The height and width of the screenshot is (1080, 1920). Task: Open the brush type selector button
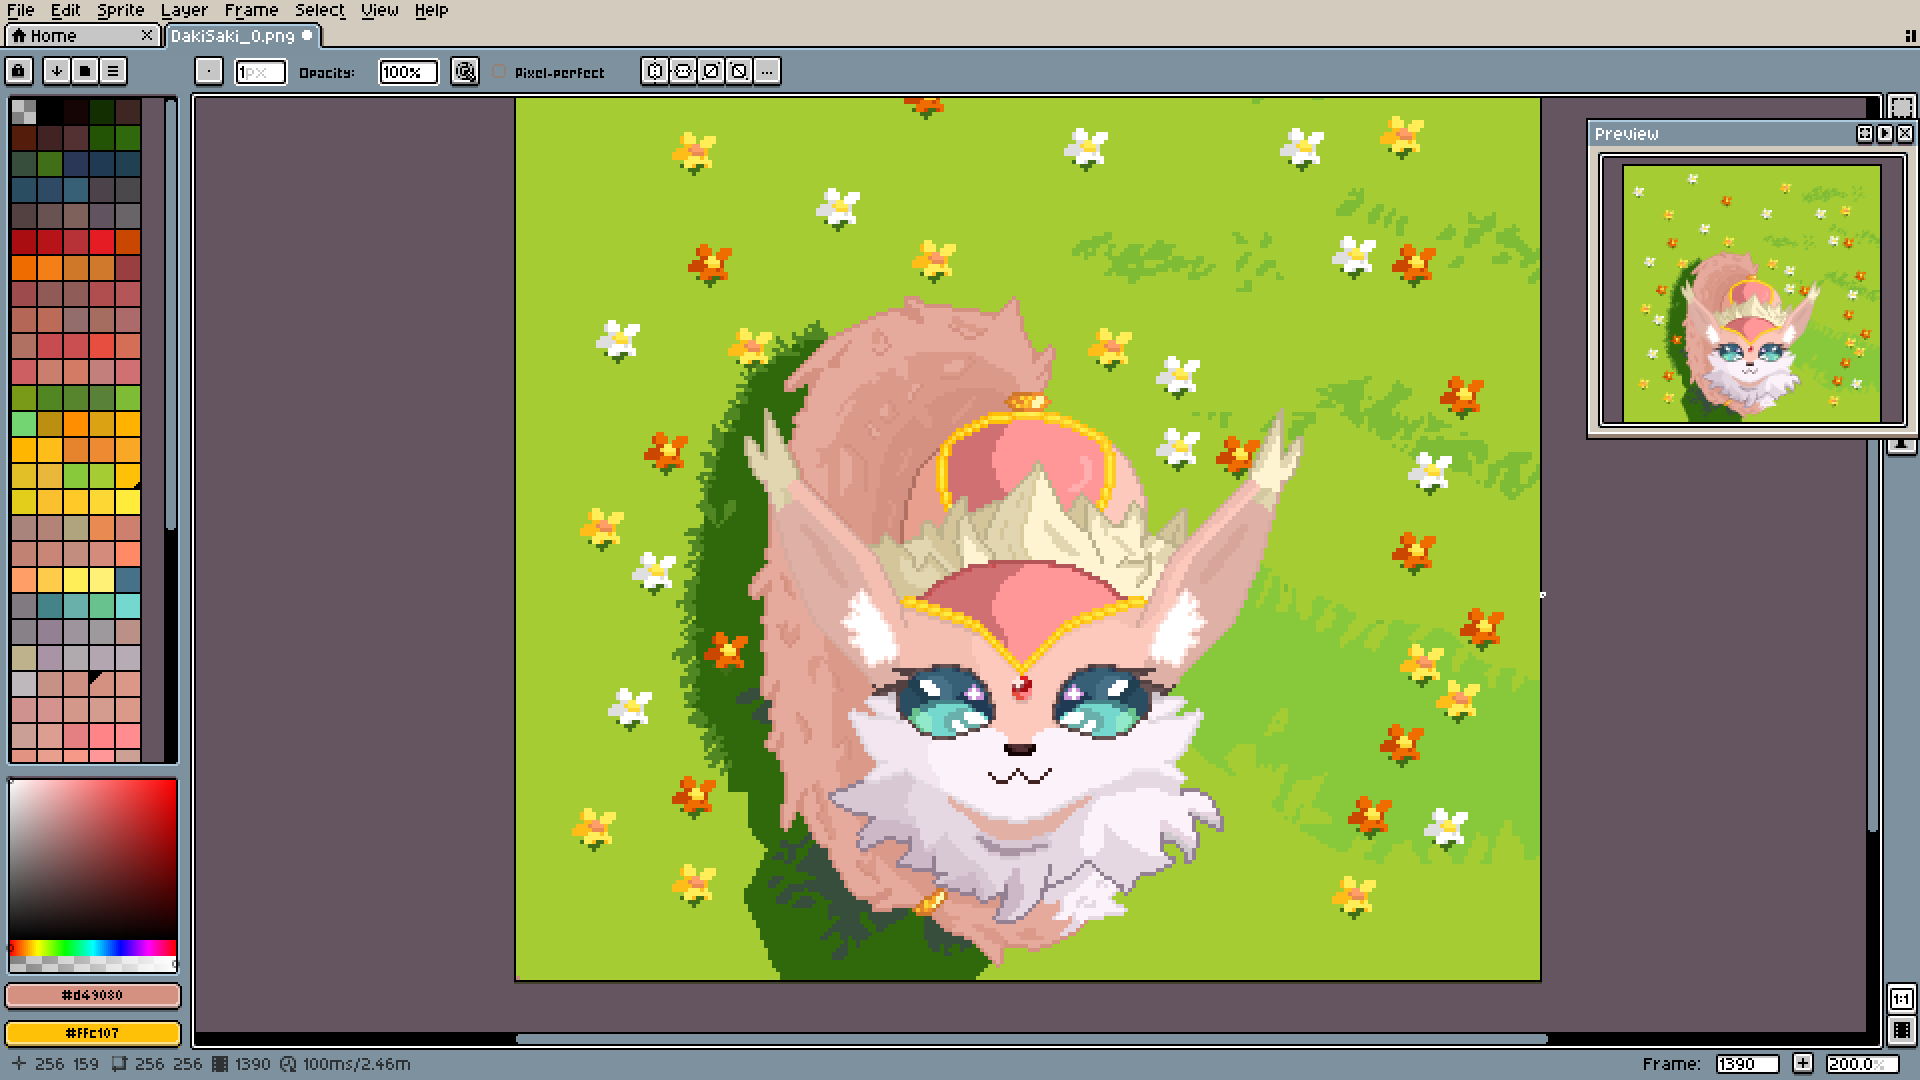208,71
